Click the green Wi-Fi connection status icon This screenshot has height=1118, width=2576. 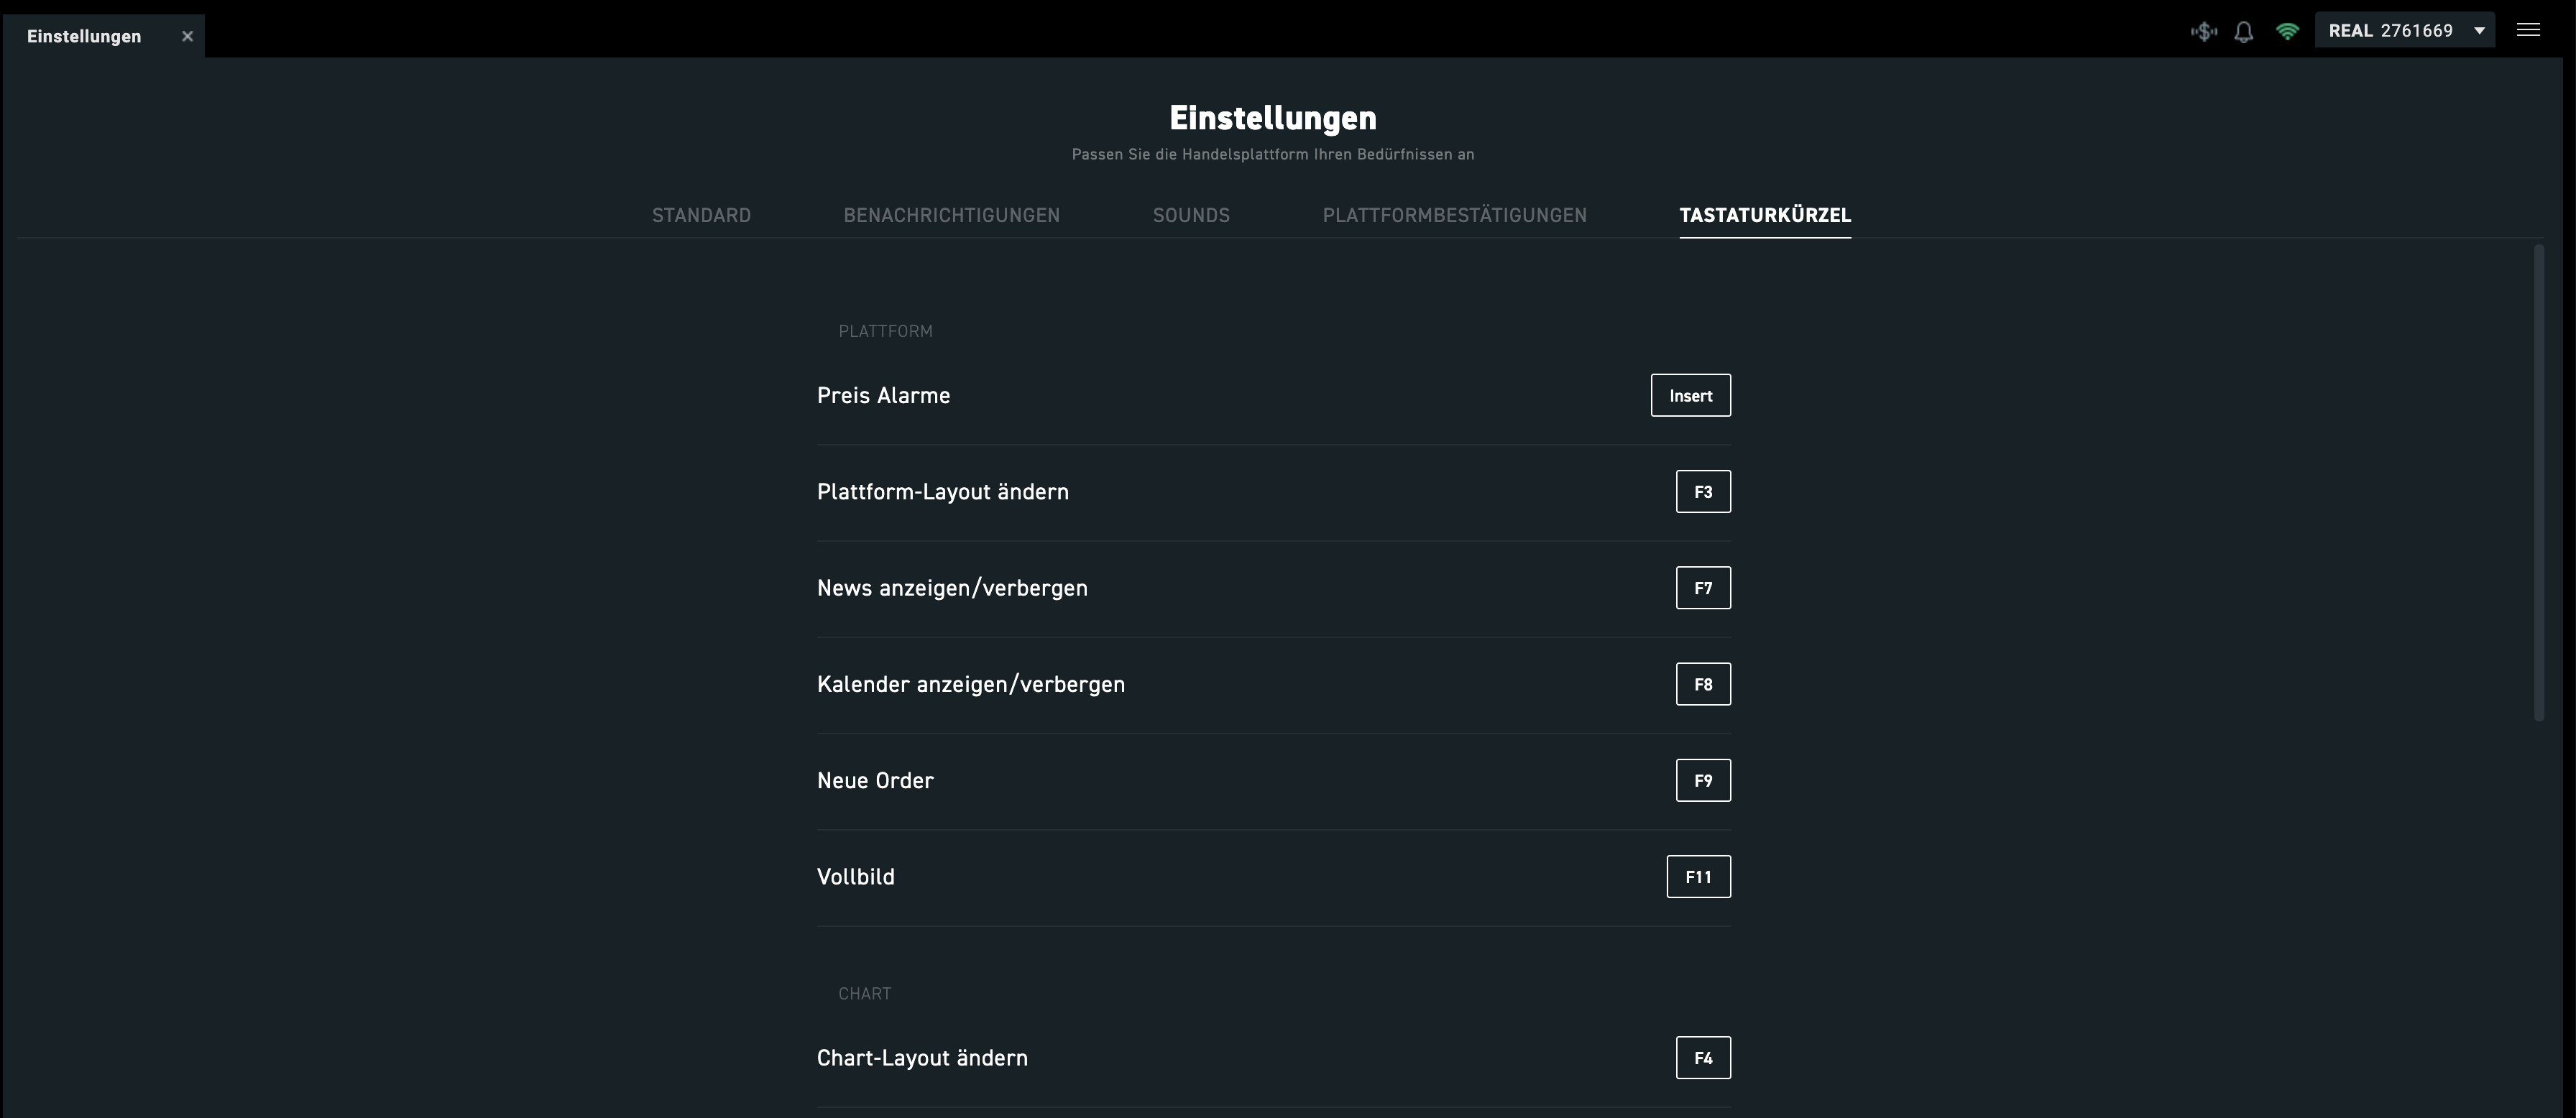point(2287,31)
